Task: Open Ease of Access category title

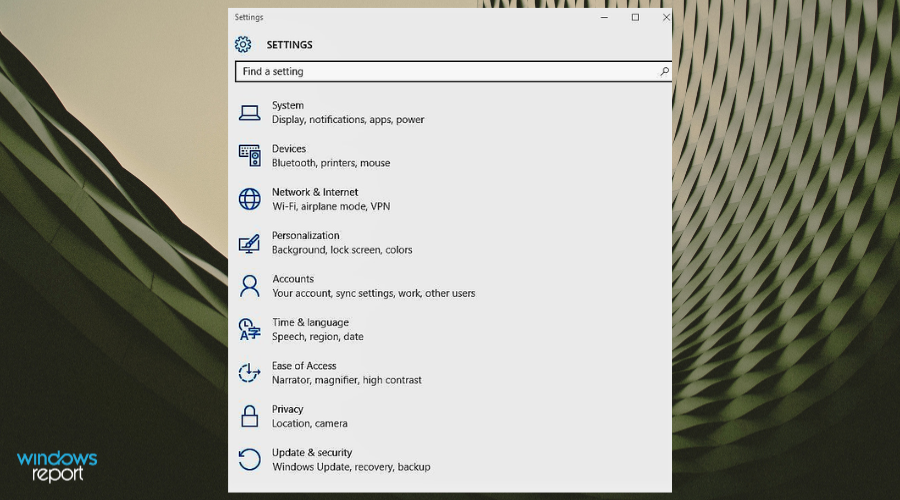Action: 304,366
